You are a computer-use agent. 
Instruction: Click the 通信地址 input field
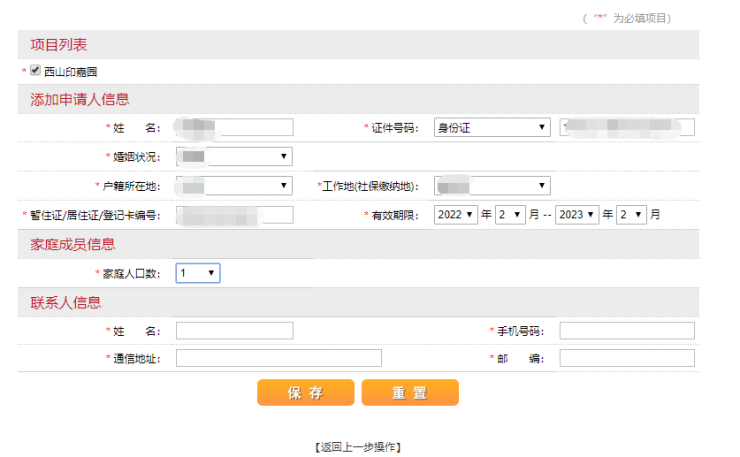[278, 358]
